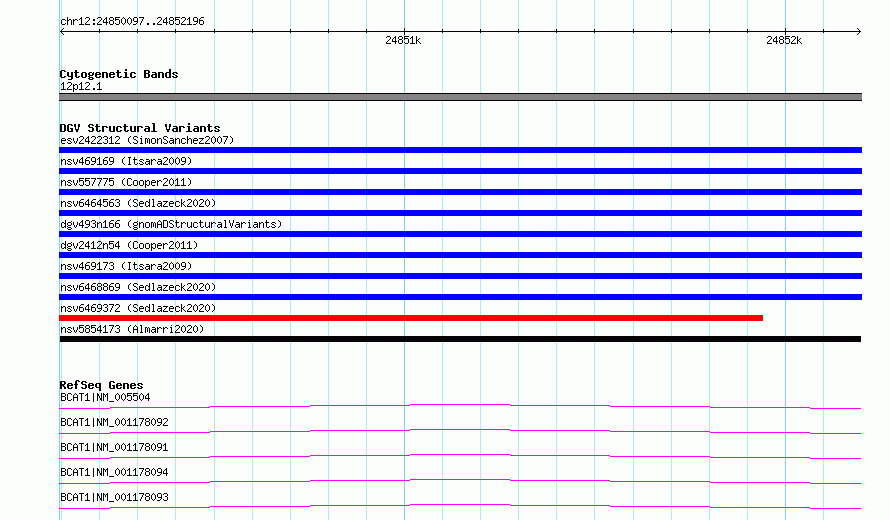Select the nsv6464563 (Sedlazeck2020) label
The width and height of the screenshot is (890, 520).
pyautogui.click(x=138, y=203)
